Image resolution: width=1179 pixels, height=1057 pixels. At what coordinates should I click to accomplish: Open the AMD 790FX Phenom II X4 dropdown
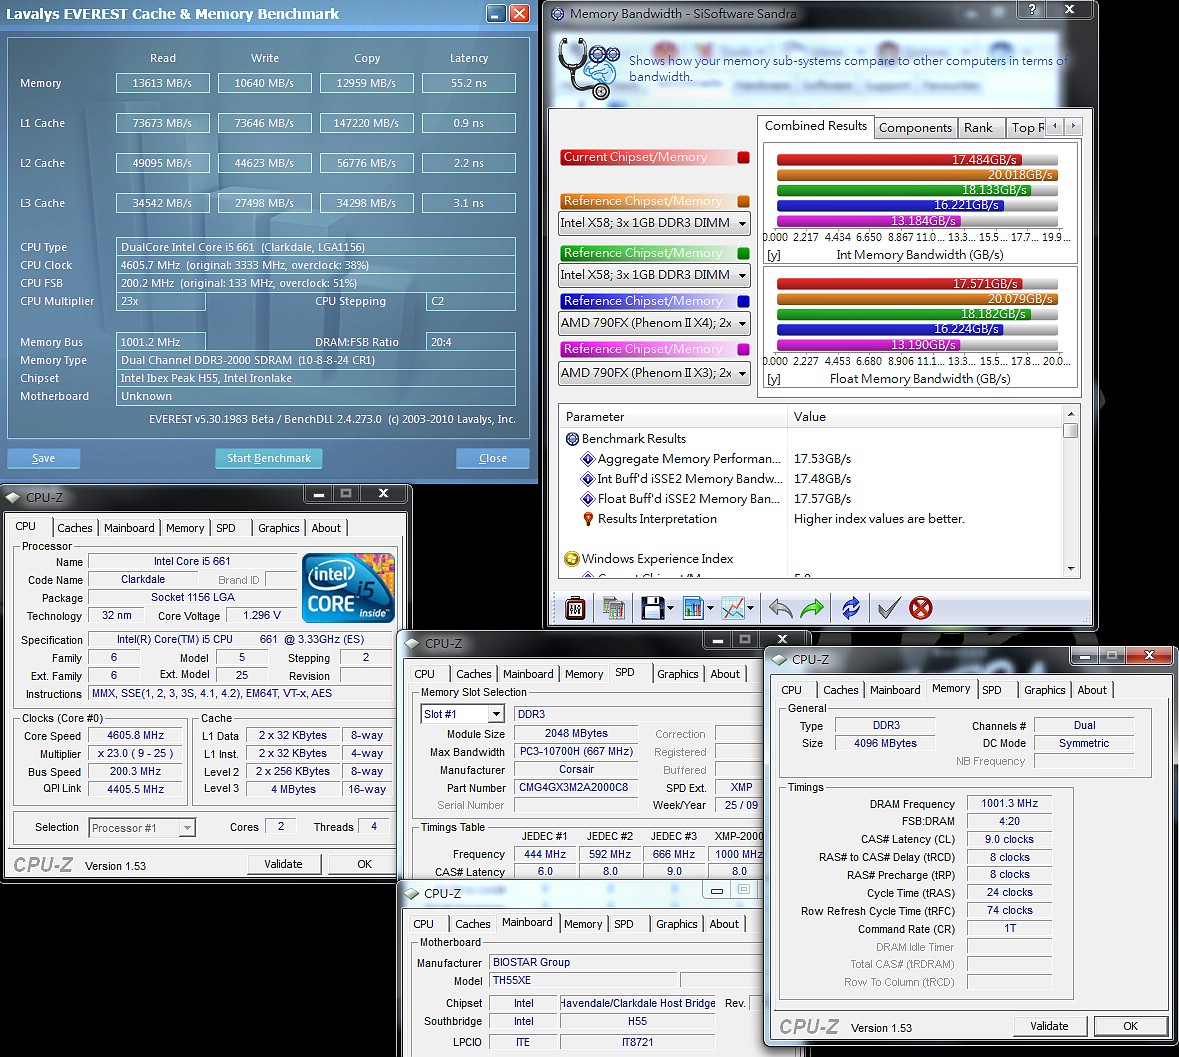point(742,324)
